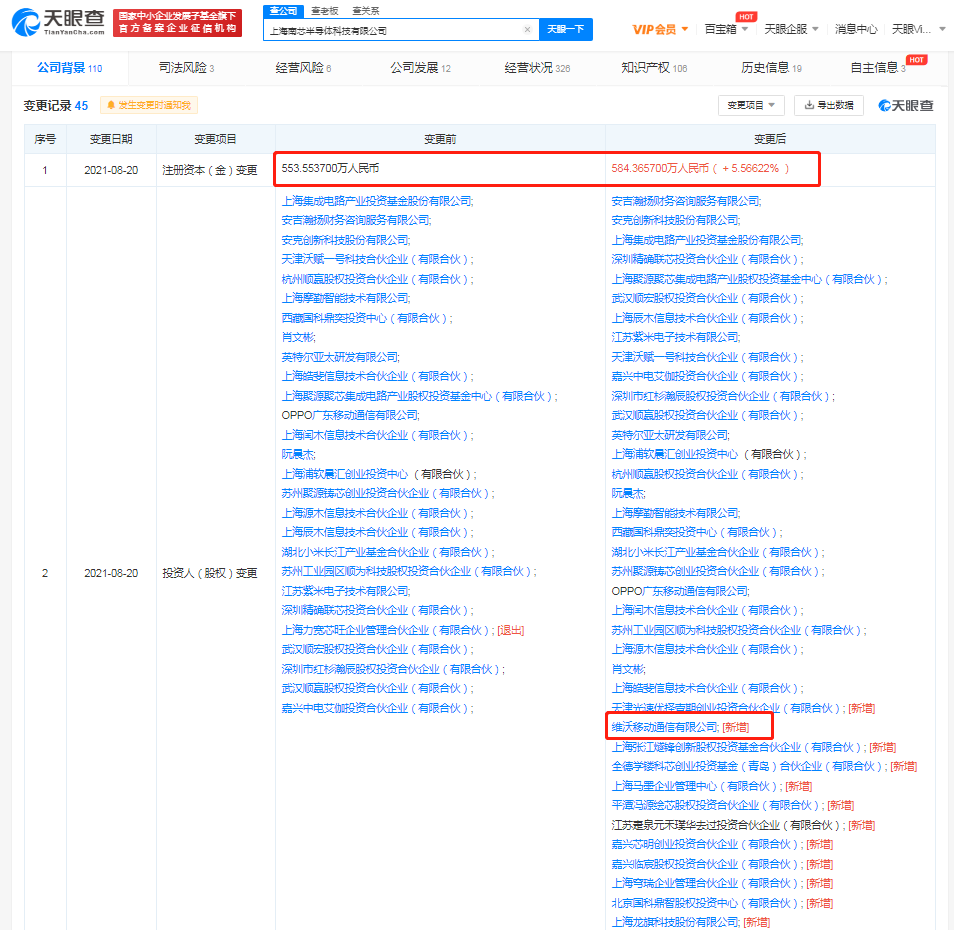Open 嘉兴临宸股权投资合伙企业 link
Screen dimensions: 954x930
[x=706, y=864]
